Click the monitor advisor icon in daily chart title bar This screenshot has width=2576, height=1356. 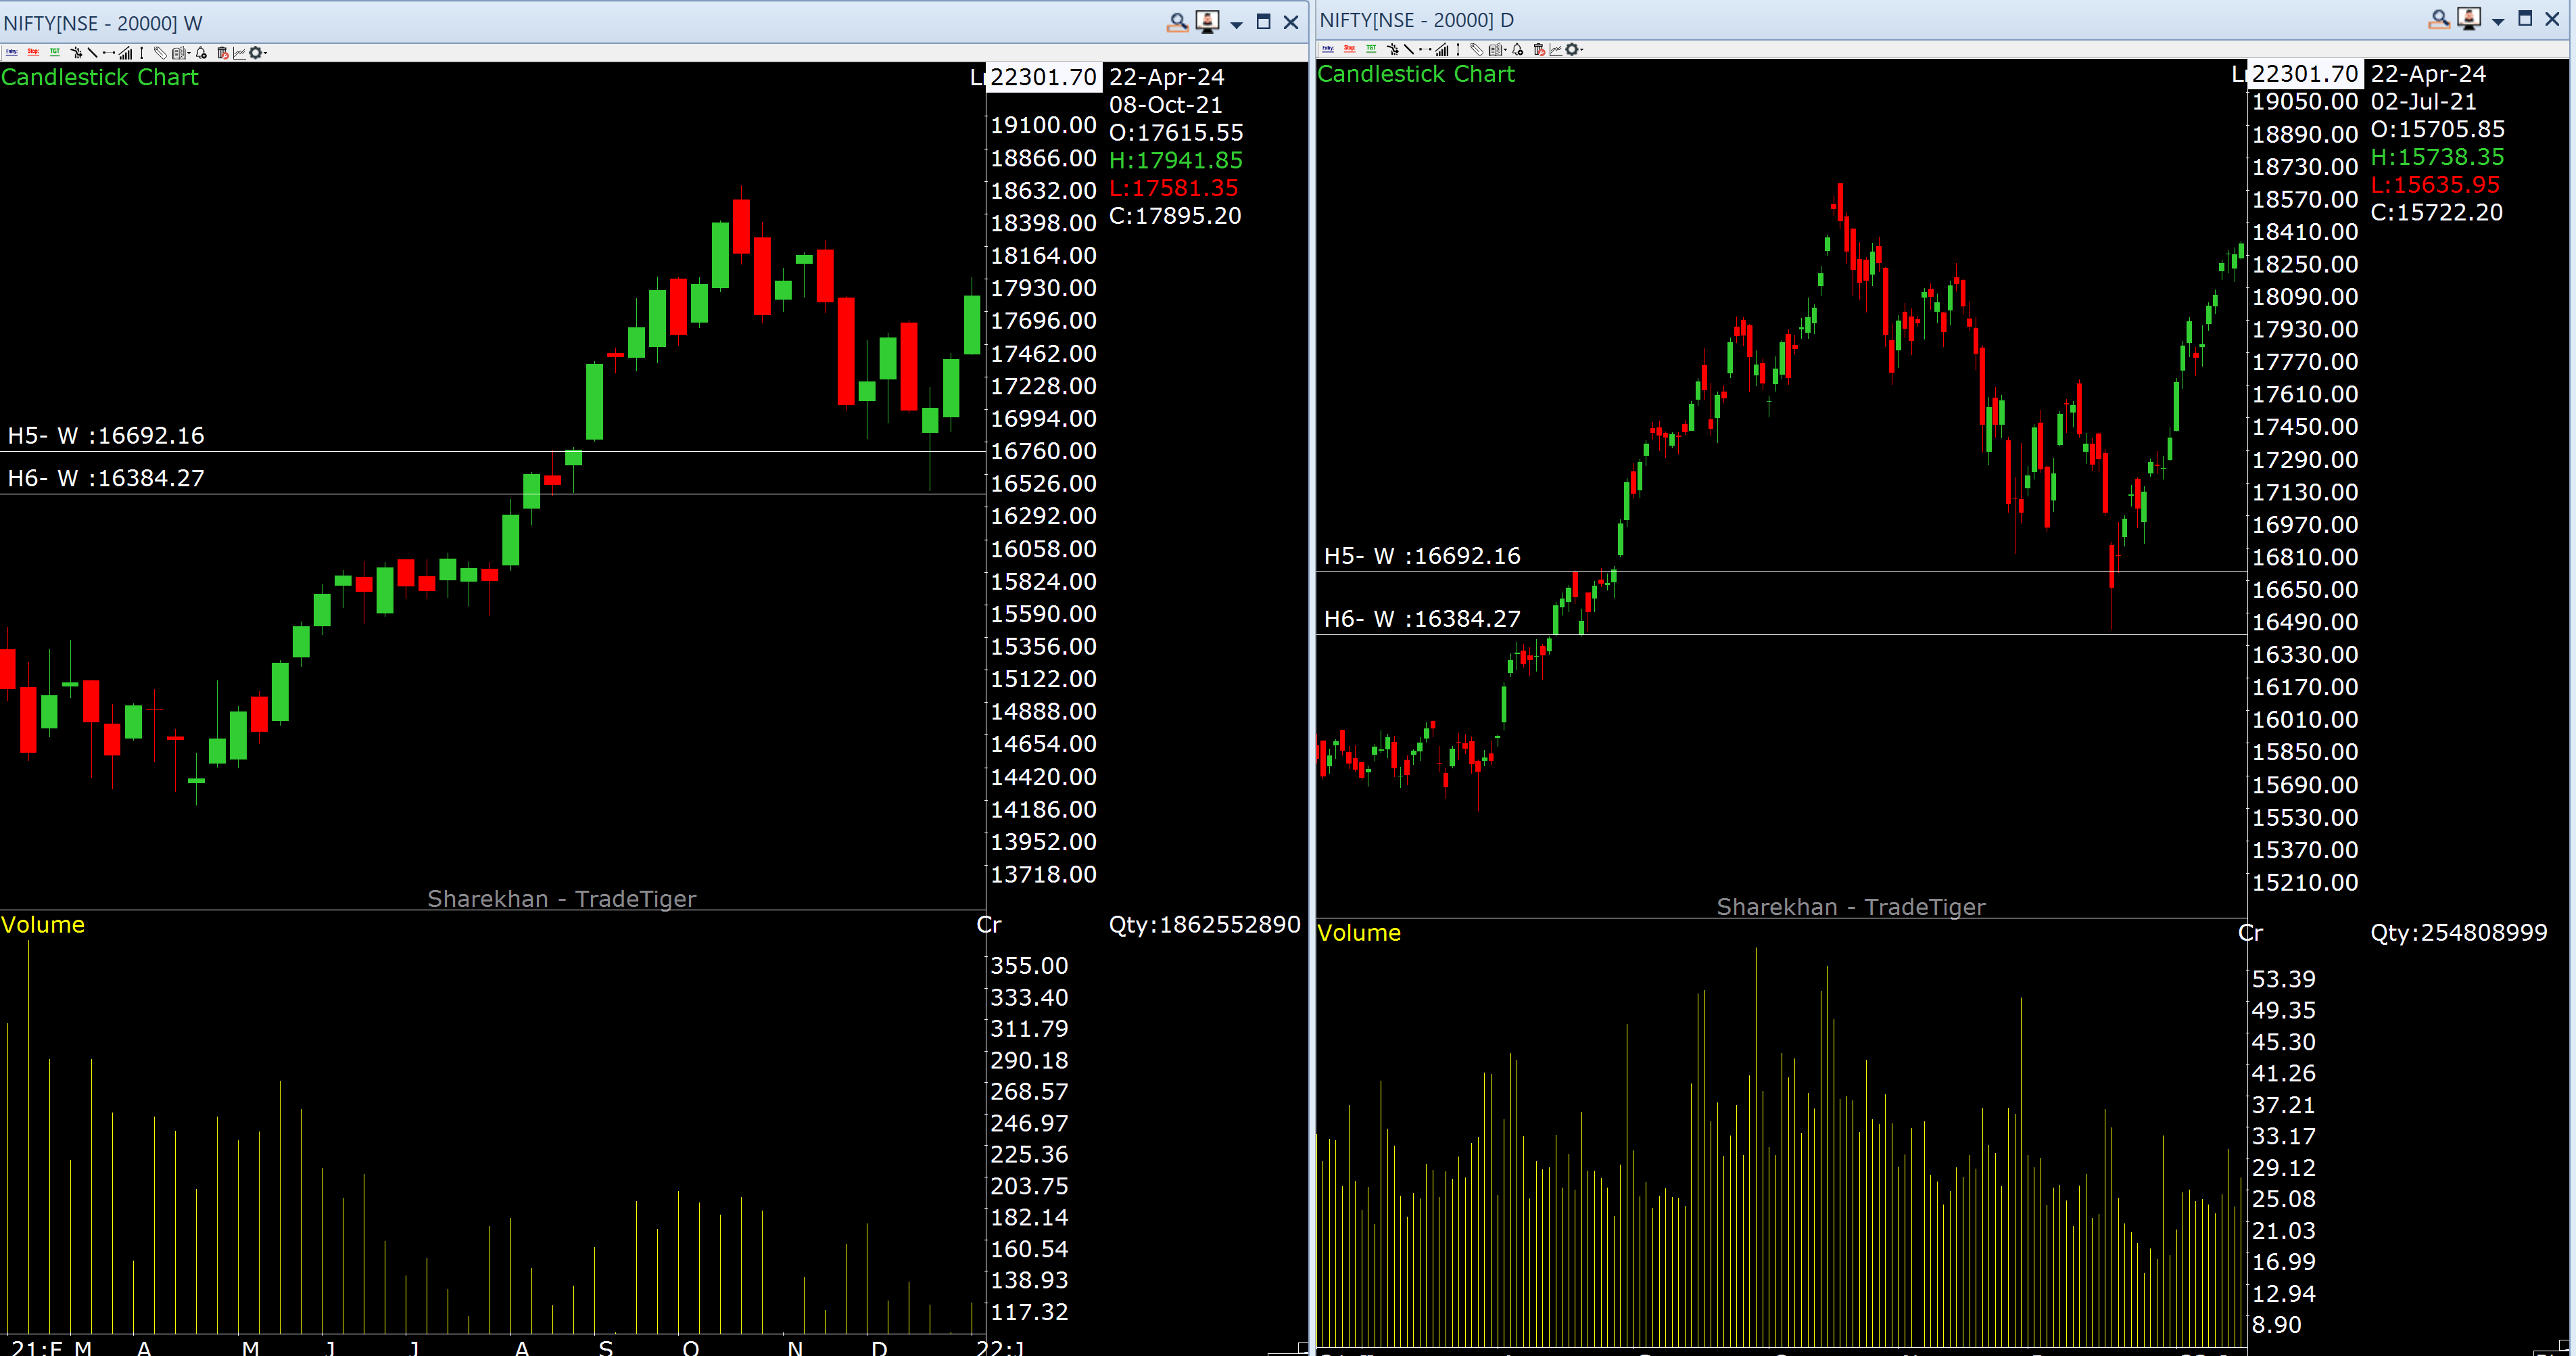point(2468,19)
